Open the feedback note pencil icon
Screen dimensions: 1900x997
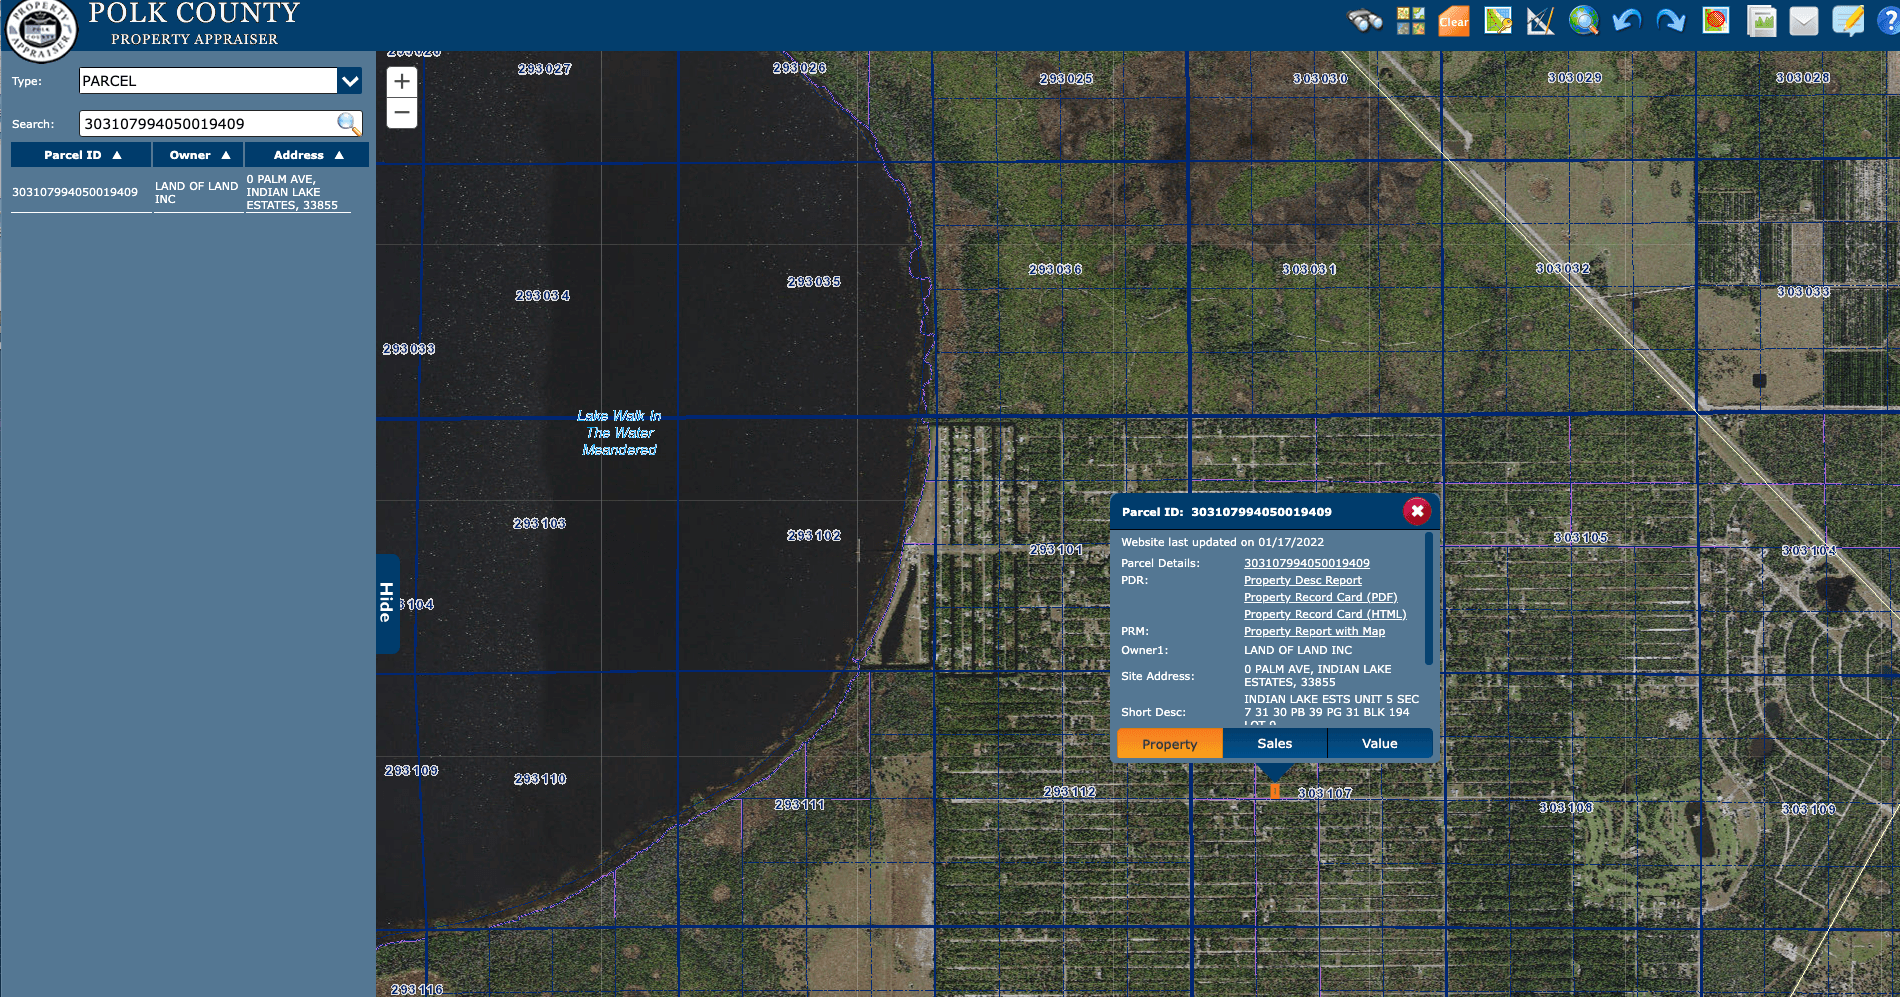coord(1848,21)
